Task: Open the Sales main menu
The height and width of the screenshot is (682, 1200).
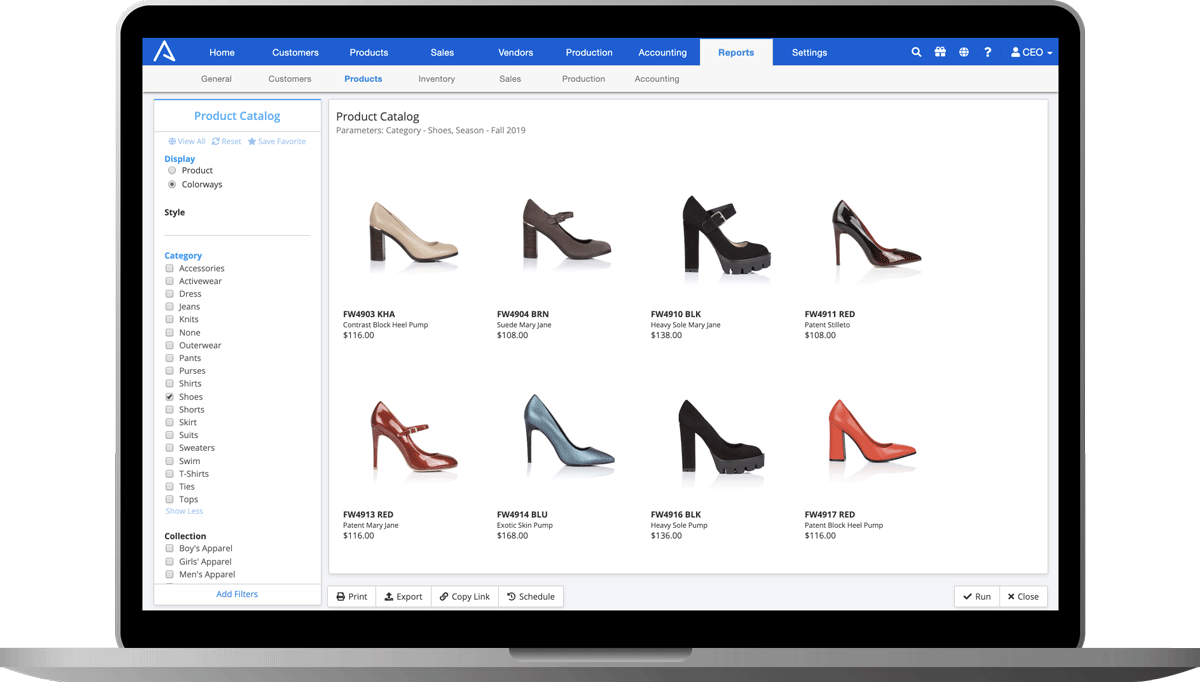Action: [x=442, y=52]
